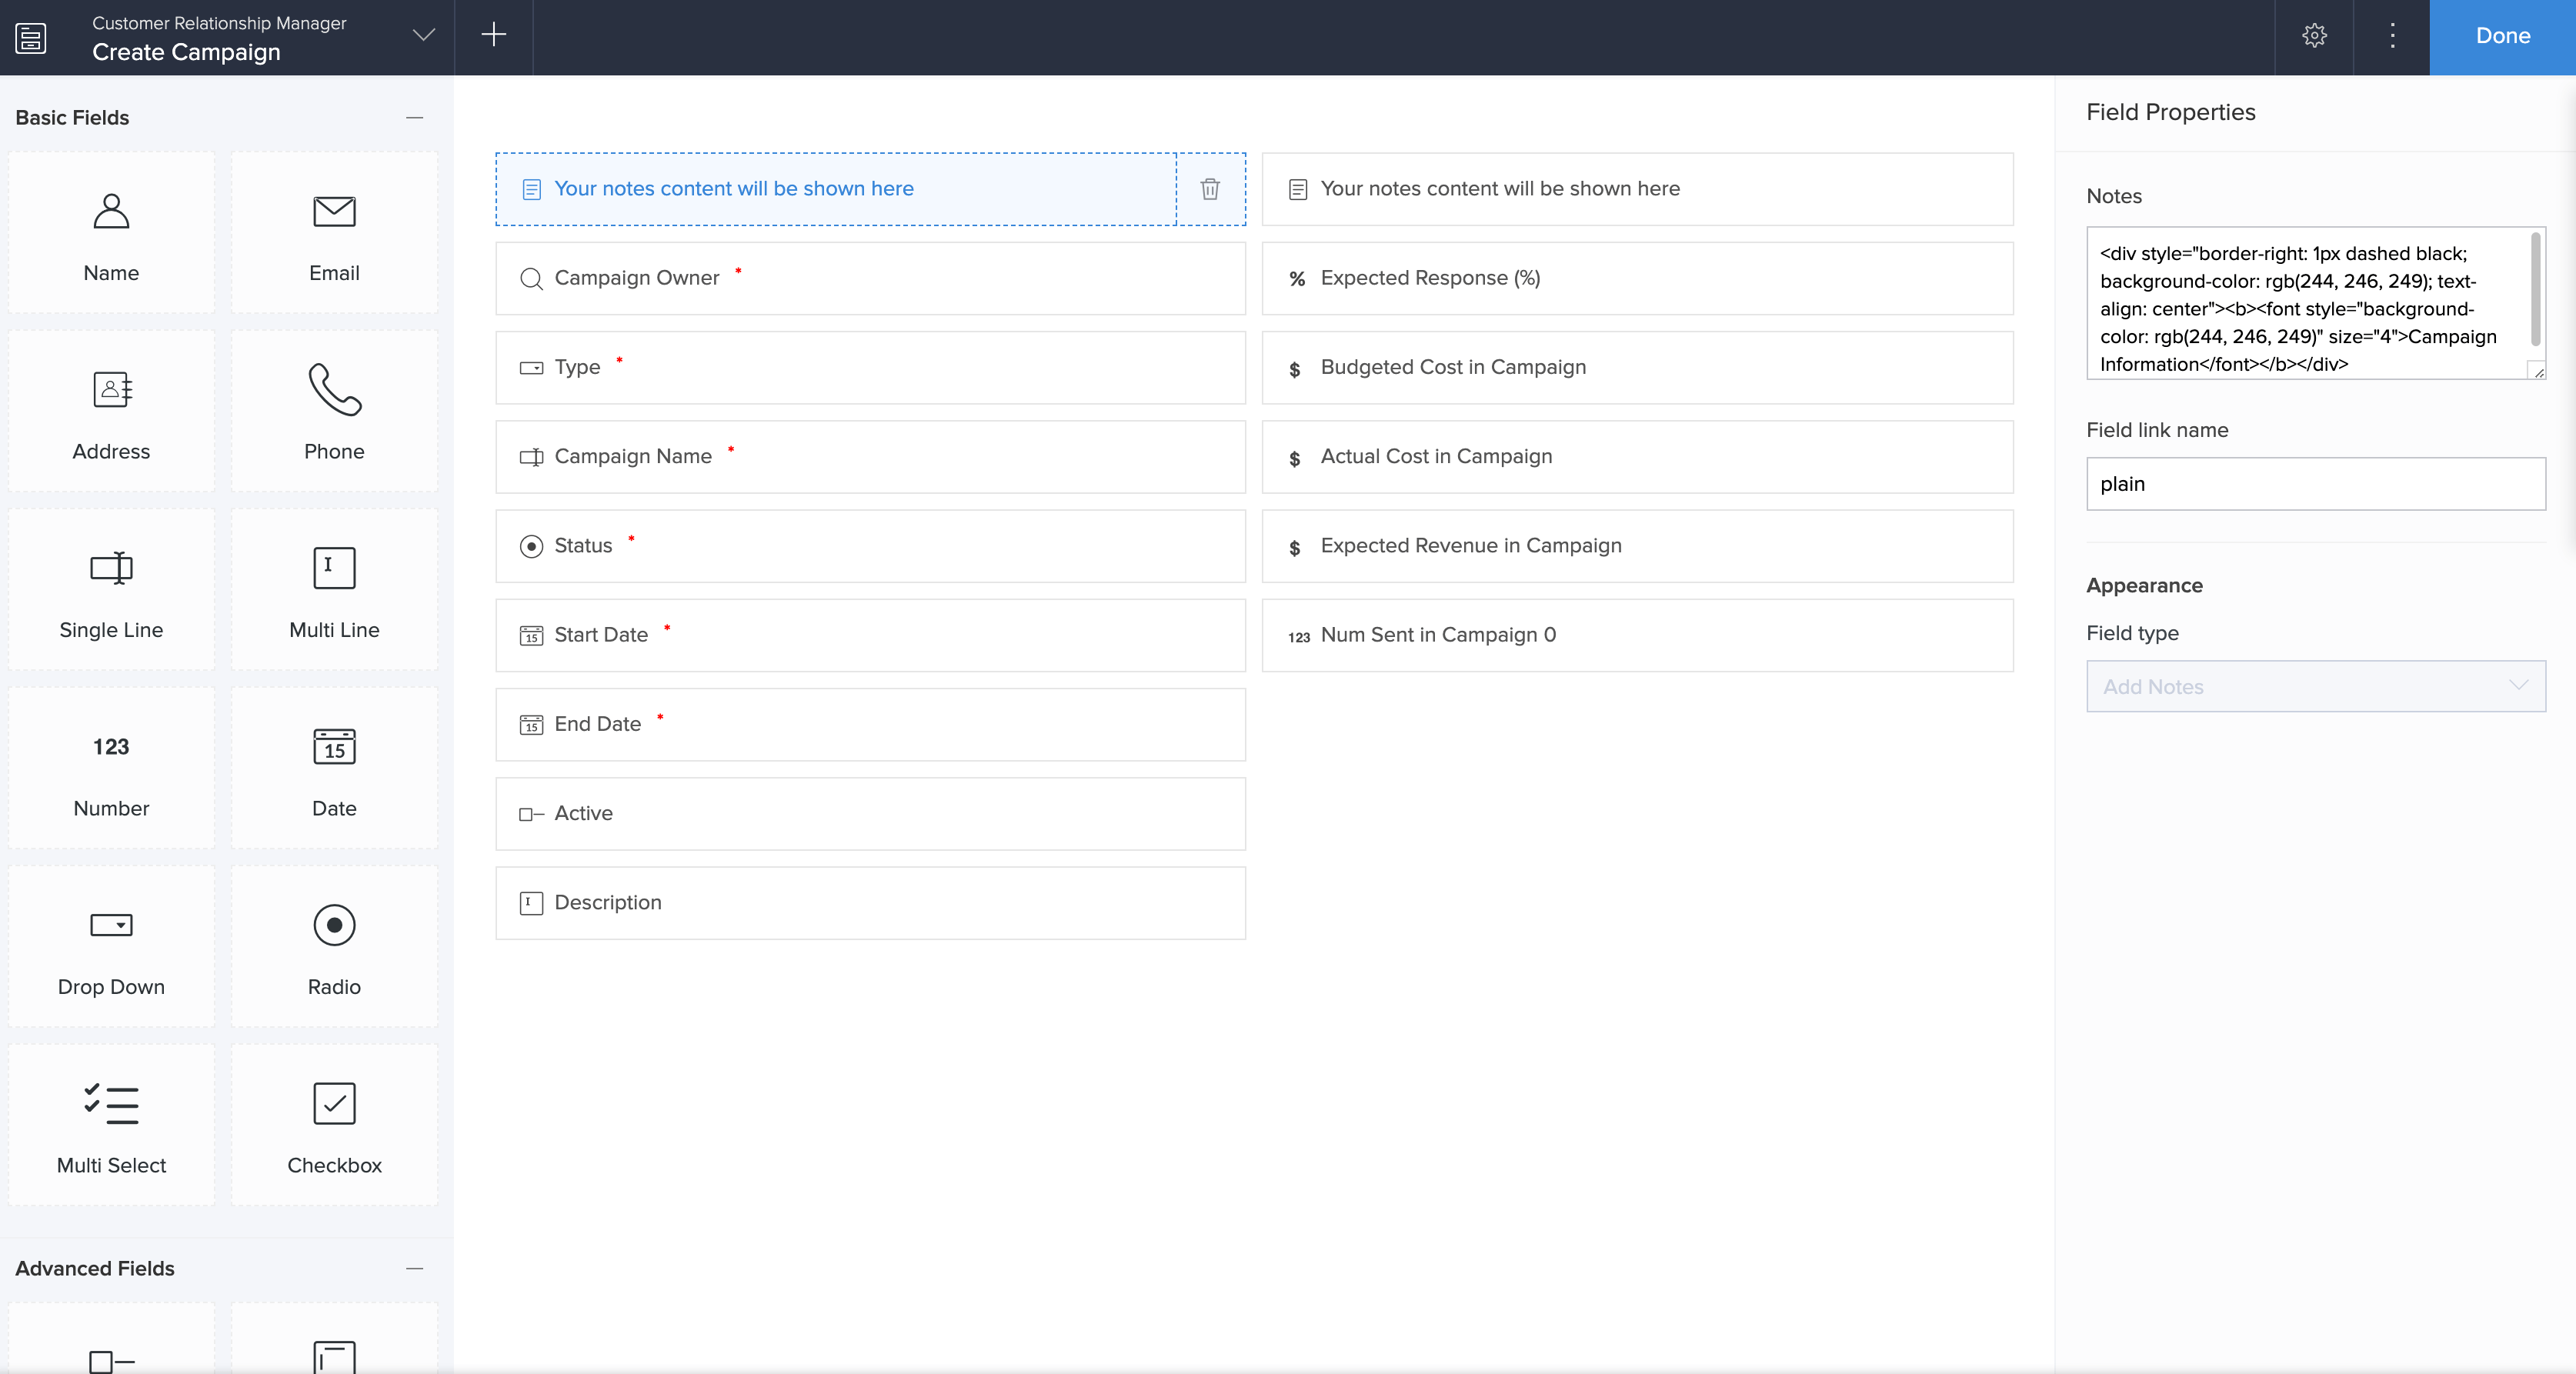Viewport: 2576px width, 1374px height.
Task: Click the plus icon to add new form
Action: pyautogui.click(x=493, y=36)
